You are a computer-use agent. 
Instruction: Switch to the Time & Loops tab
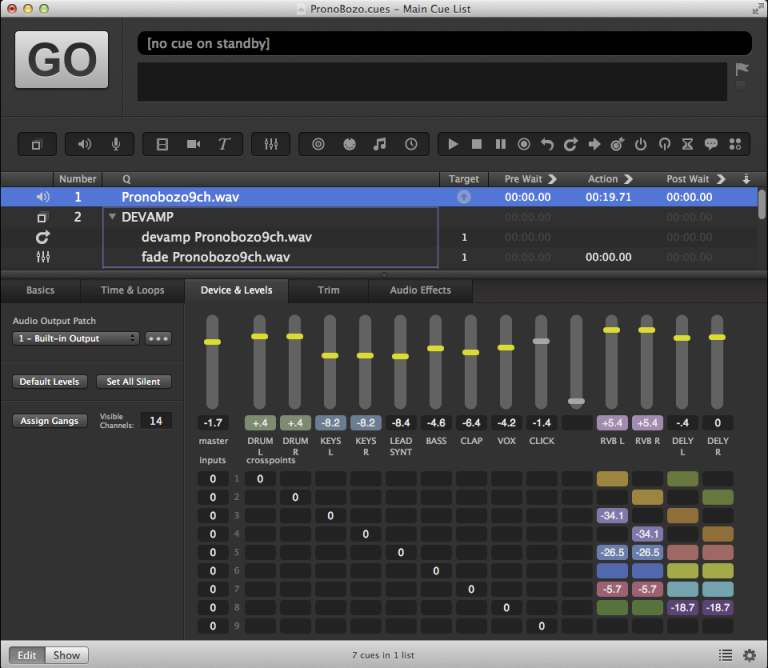132,290
